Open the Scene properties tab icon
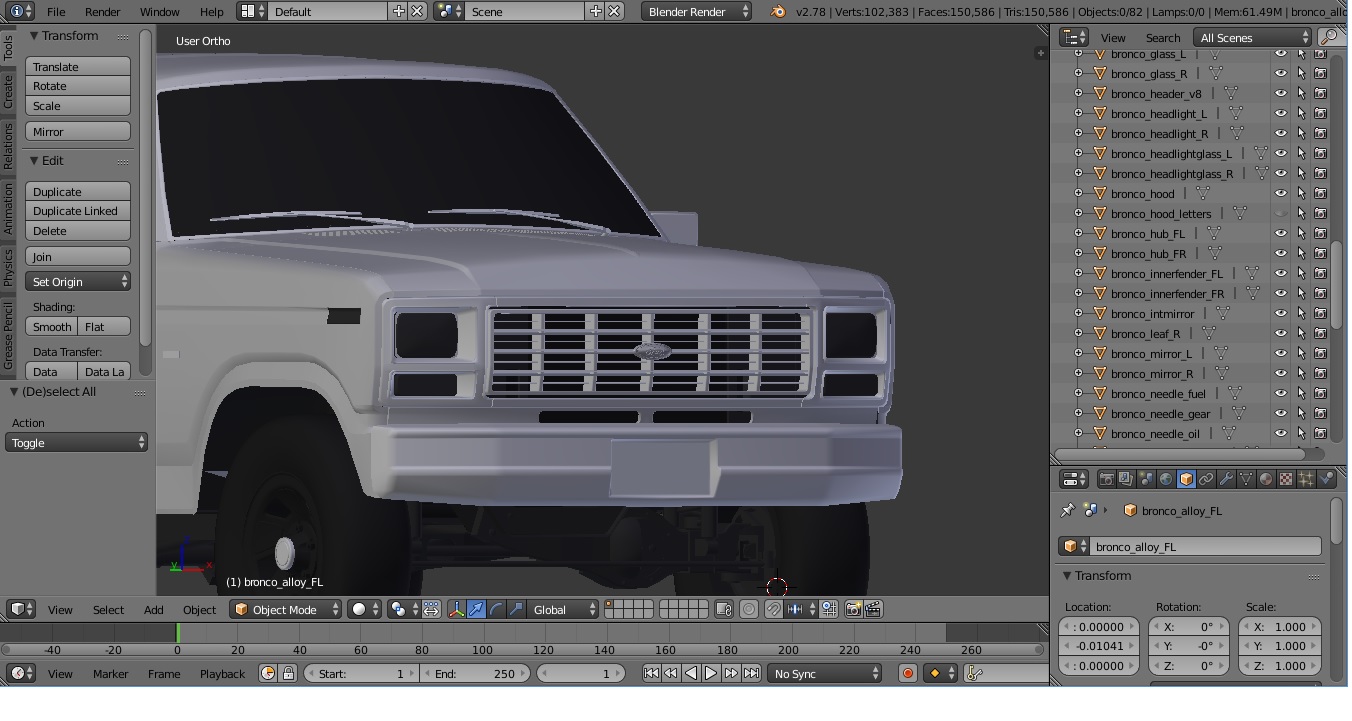The image size is (1352, 721). click(1146, 479)
